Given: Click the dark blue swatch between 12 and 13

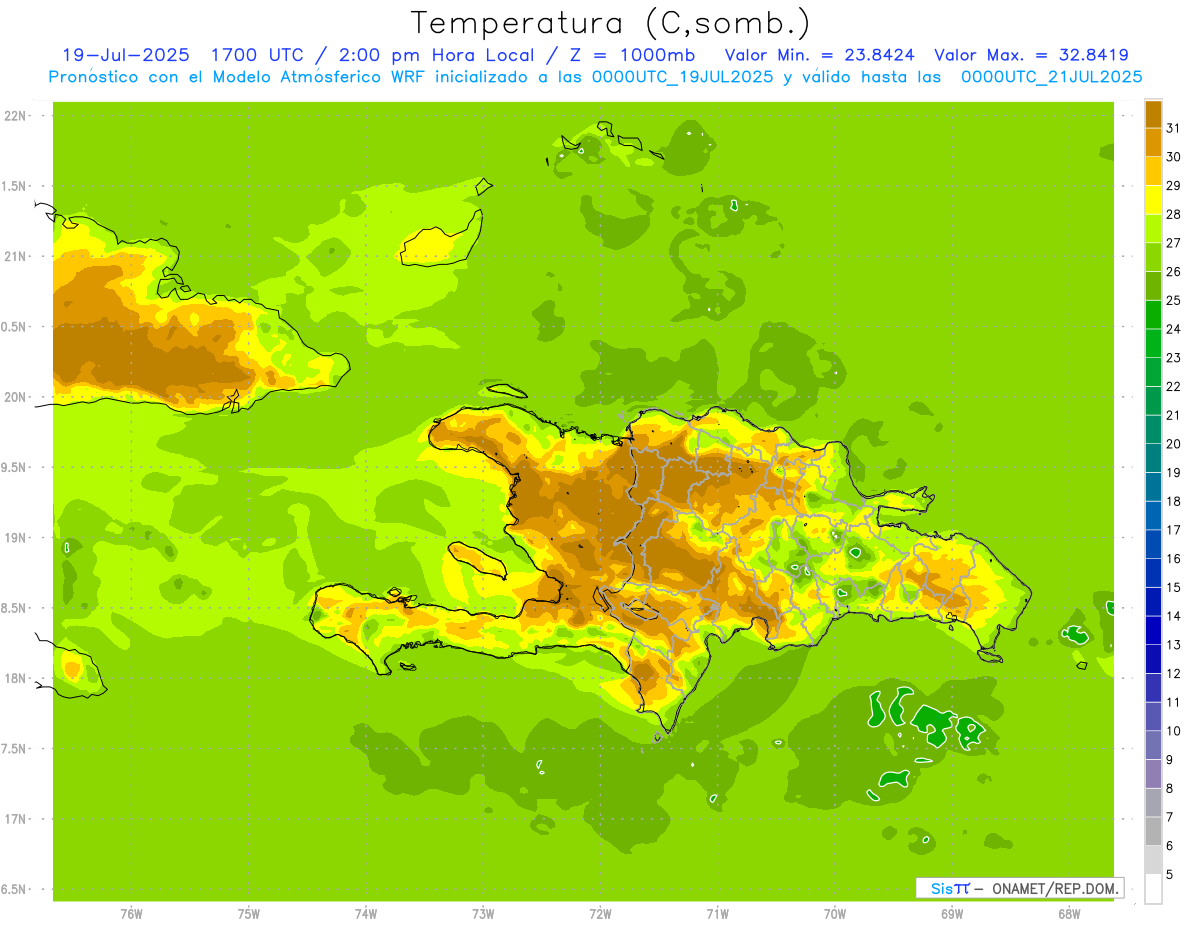Looking at the screenshot, I should pyautogui.click(x=1153, y=659).
